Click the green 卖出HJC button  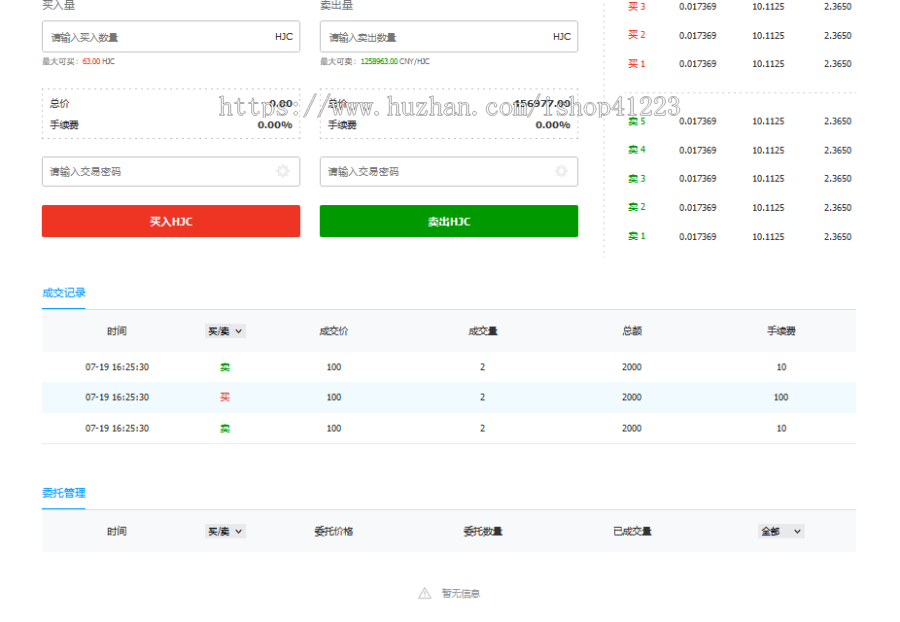point(448,221)
